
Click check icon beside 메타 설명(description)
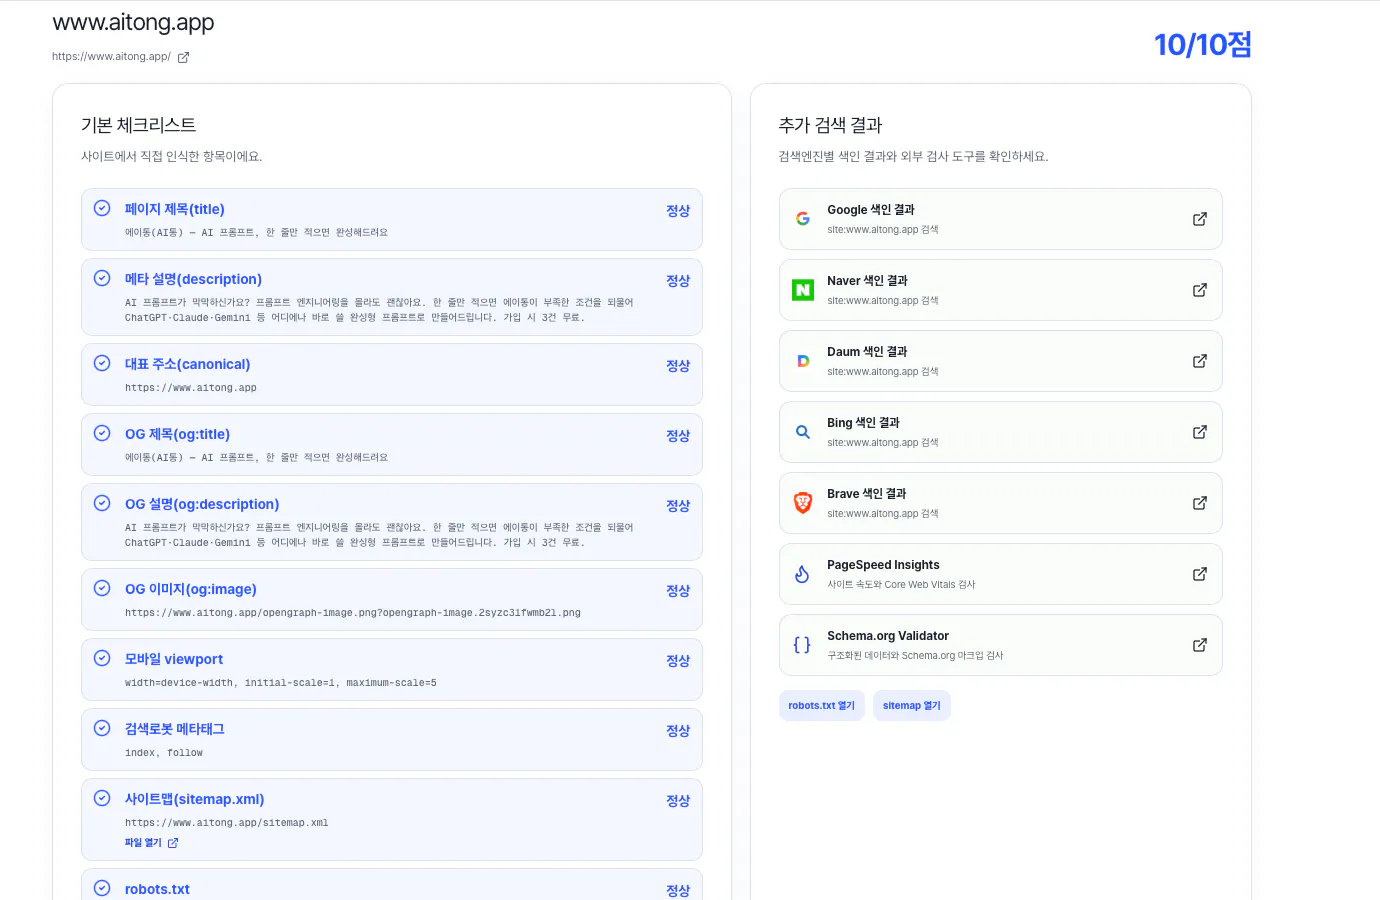coord(102,278)
